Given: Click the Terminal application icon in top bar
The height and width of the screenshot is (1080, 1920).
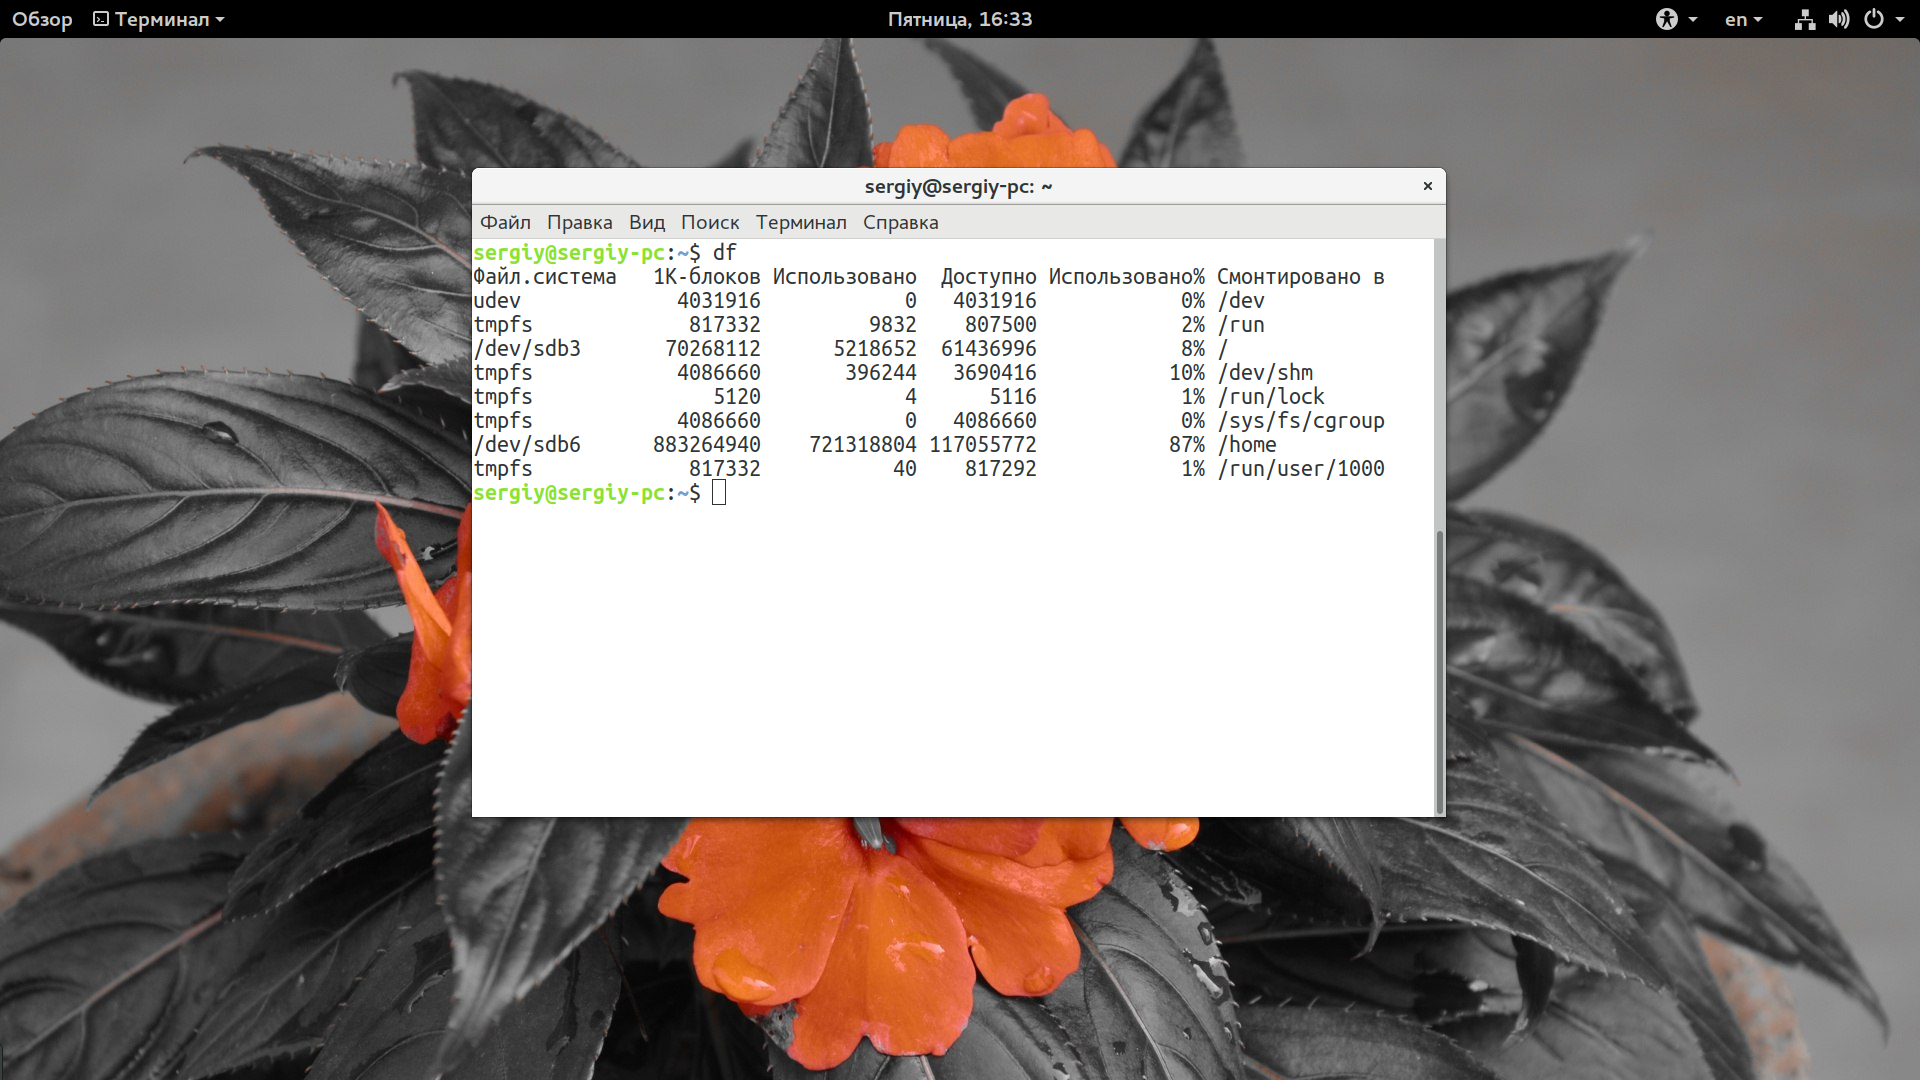Looking at the screenshot, I should click(100, 18).
